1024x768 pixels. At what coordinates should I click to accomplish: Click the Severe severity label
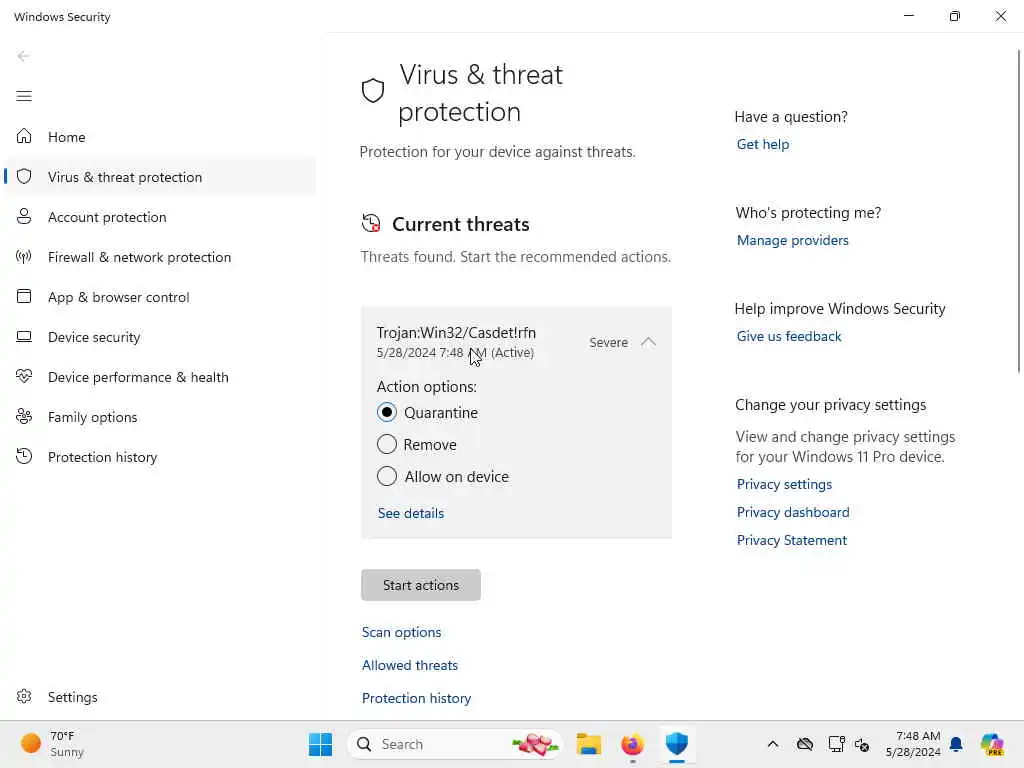click(x=608, y=342)
